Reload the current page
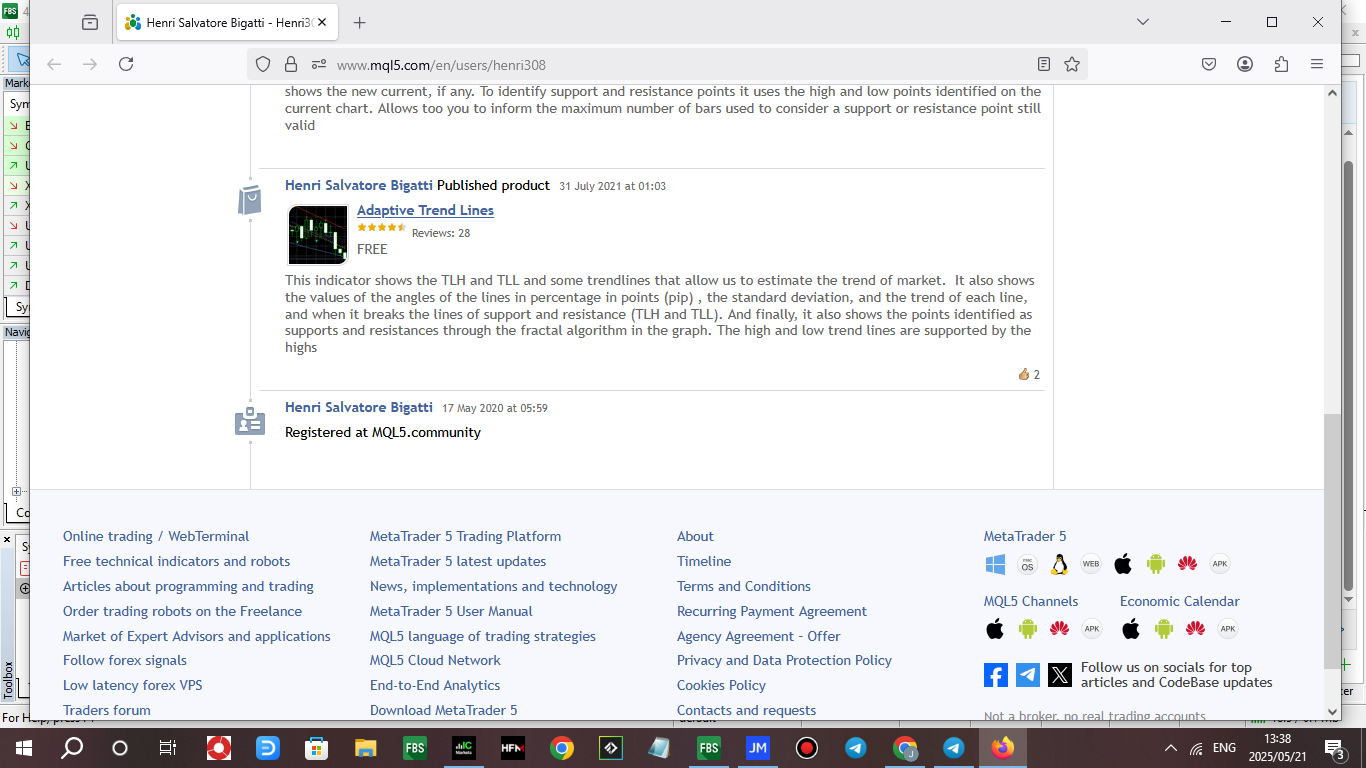Screen dimensions: 1366x768 [126, 64]
